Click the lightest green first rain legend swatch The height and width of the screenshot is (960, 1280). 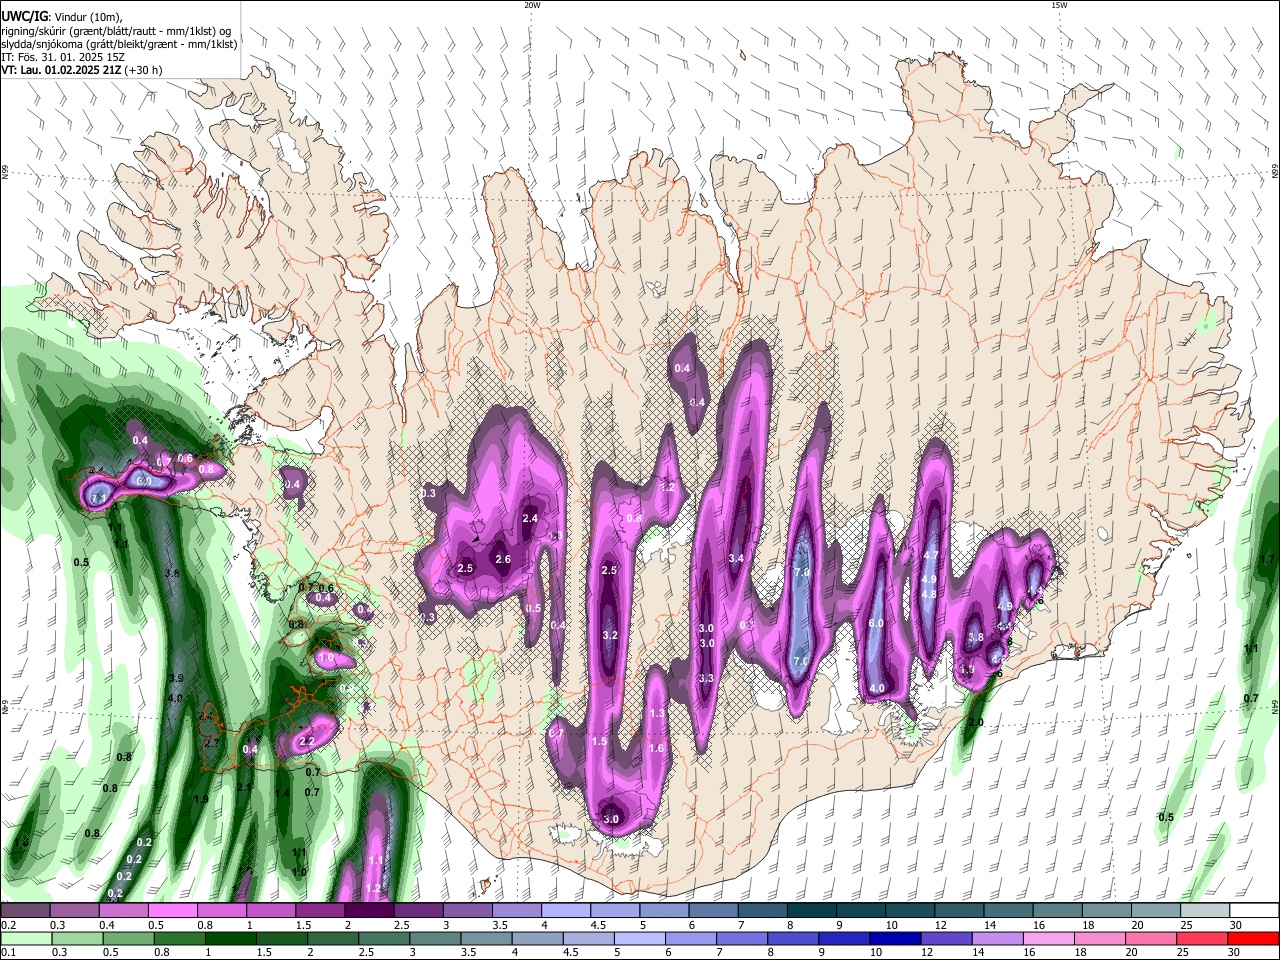[x=24, y=938]
